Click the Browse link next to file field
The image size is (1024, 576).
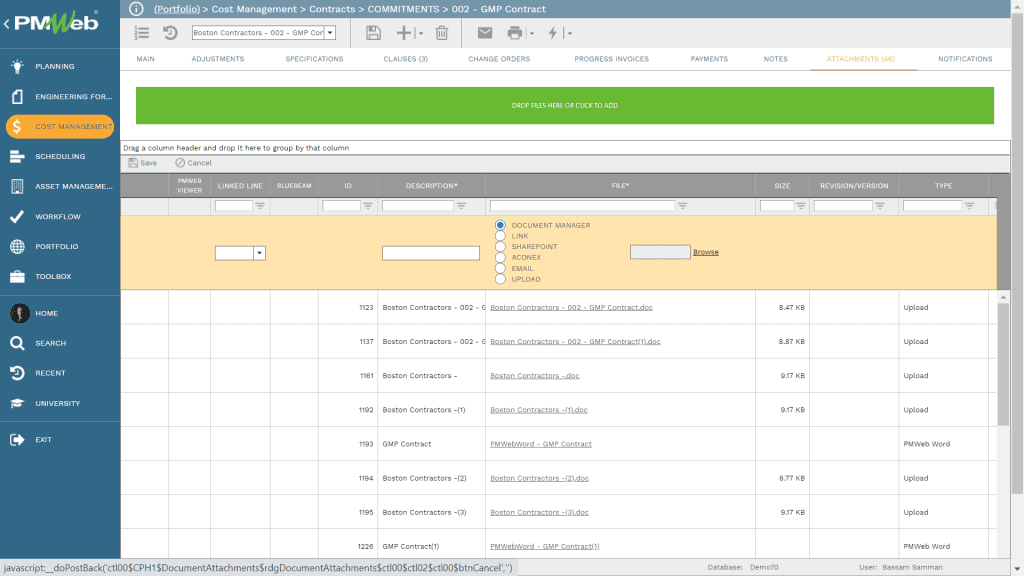point(704,250)
